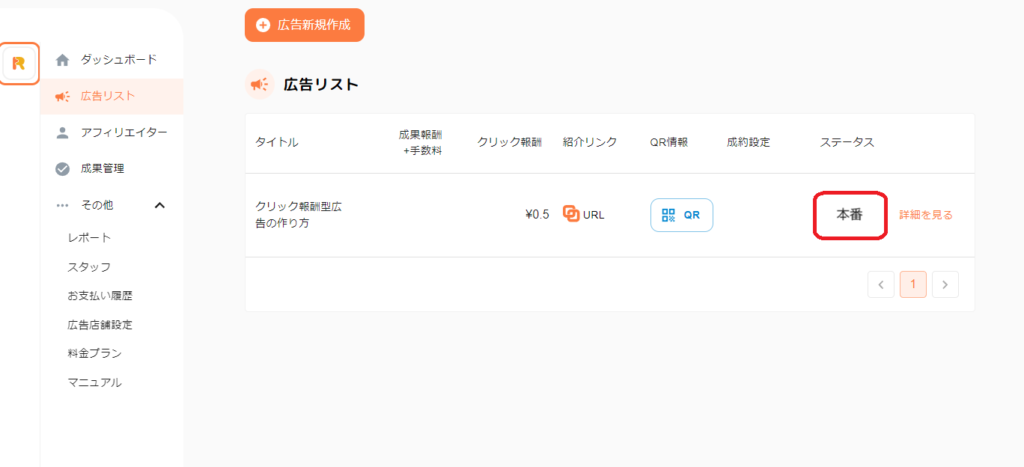Viewport: 1024px width, 467px height.
Task: Open レポート in sidebar
Action: pyautogui.click(x=89, y=238)
